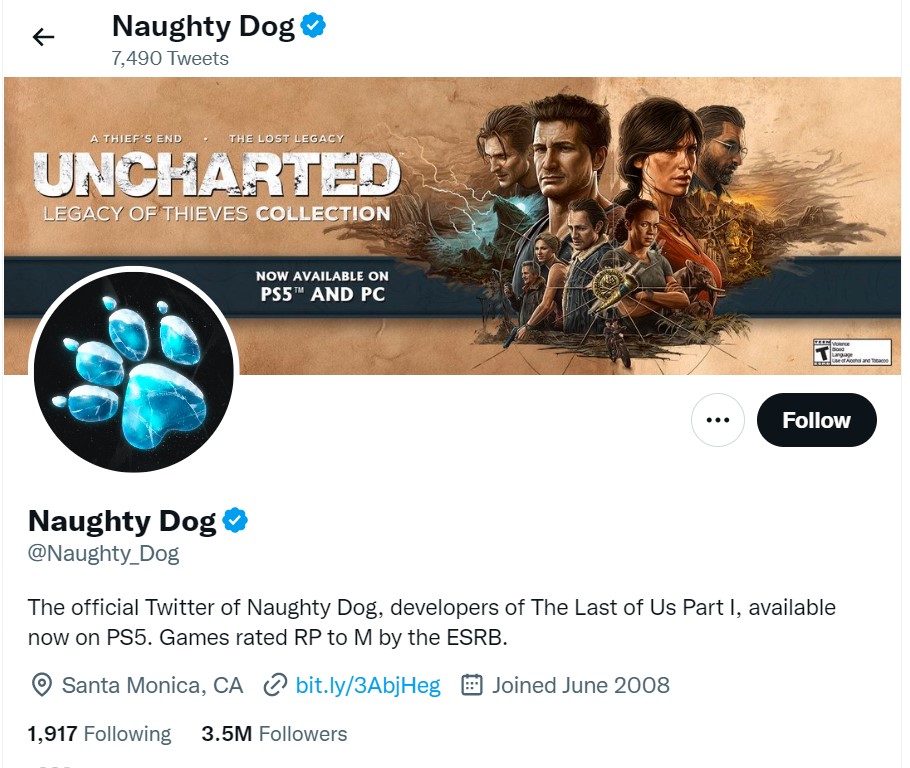Go back using the left arrow
The width and height of the screenshot is (910, 768).
tap(43, 38)
